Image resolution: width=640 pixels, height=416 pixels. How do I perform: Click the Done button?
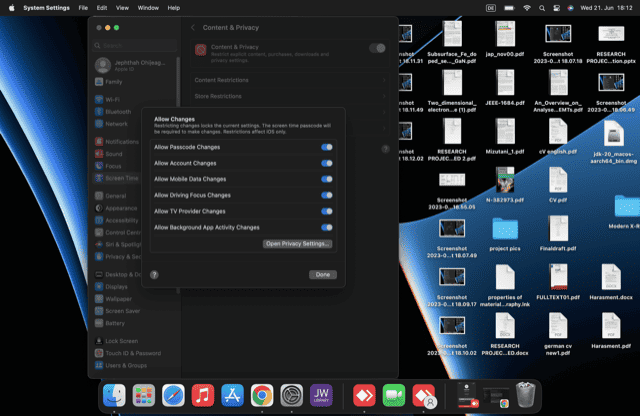tap(322, 275)
